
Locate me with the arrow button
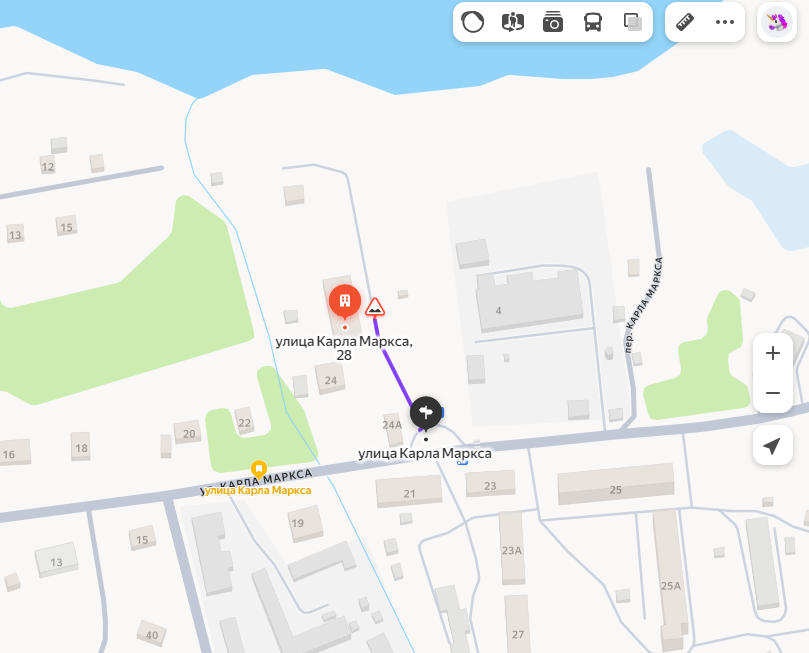[772, 446]
